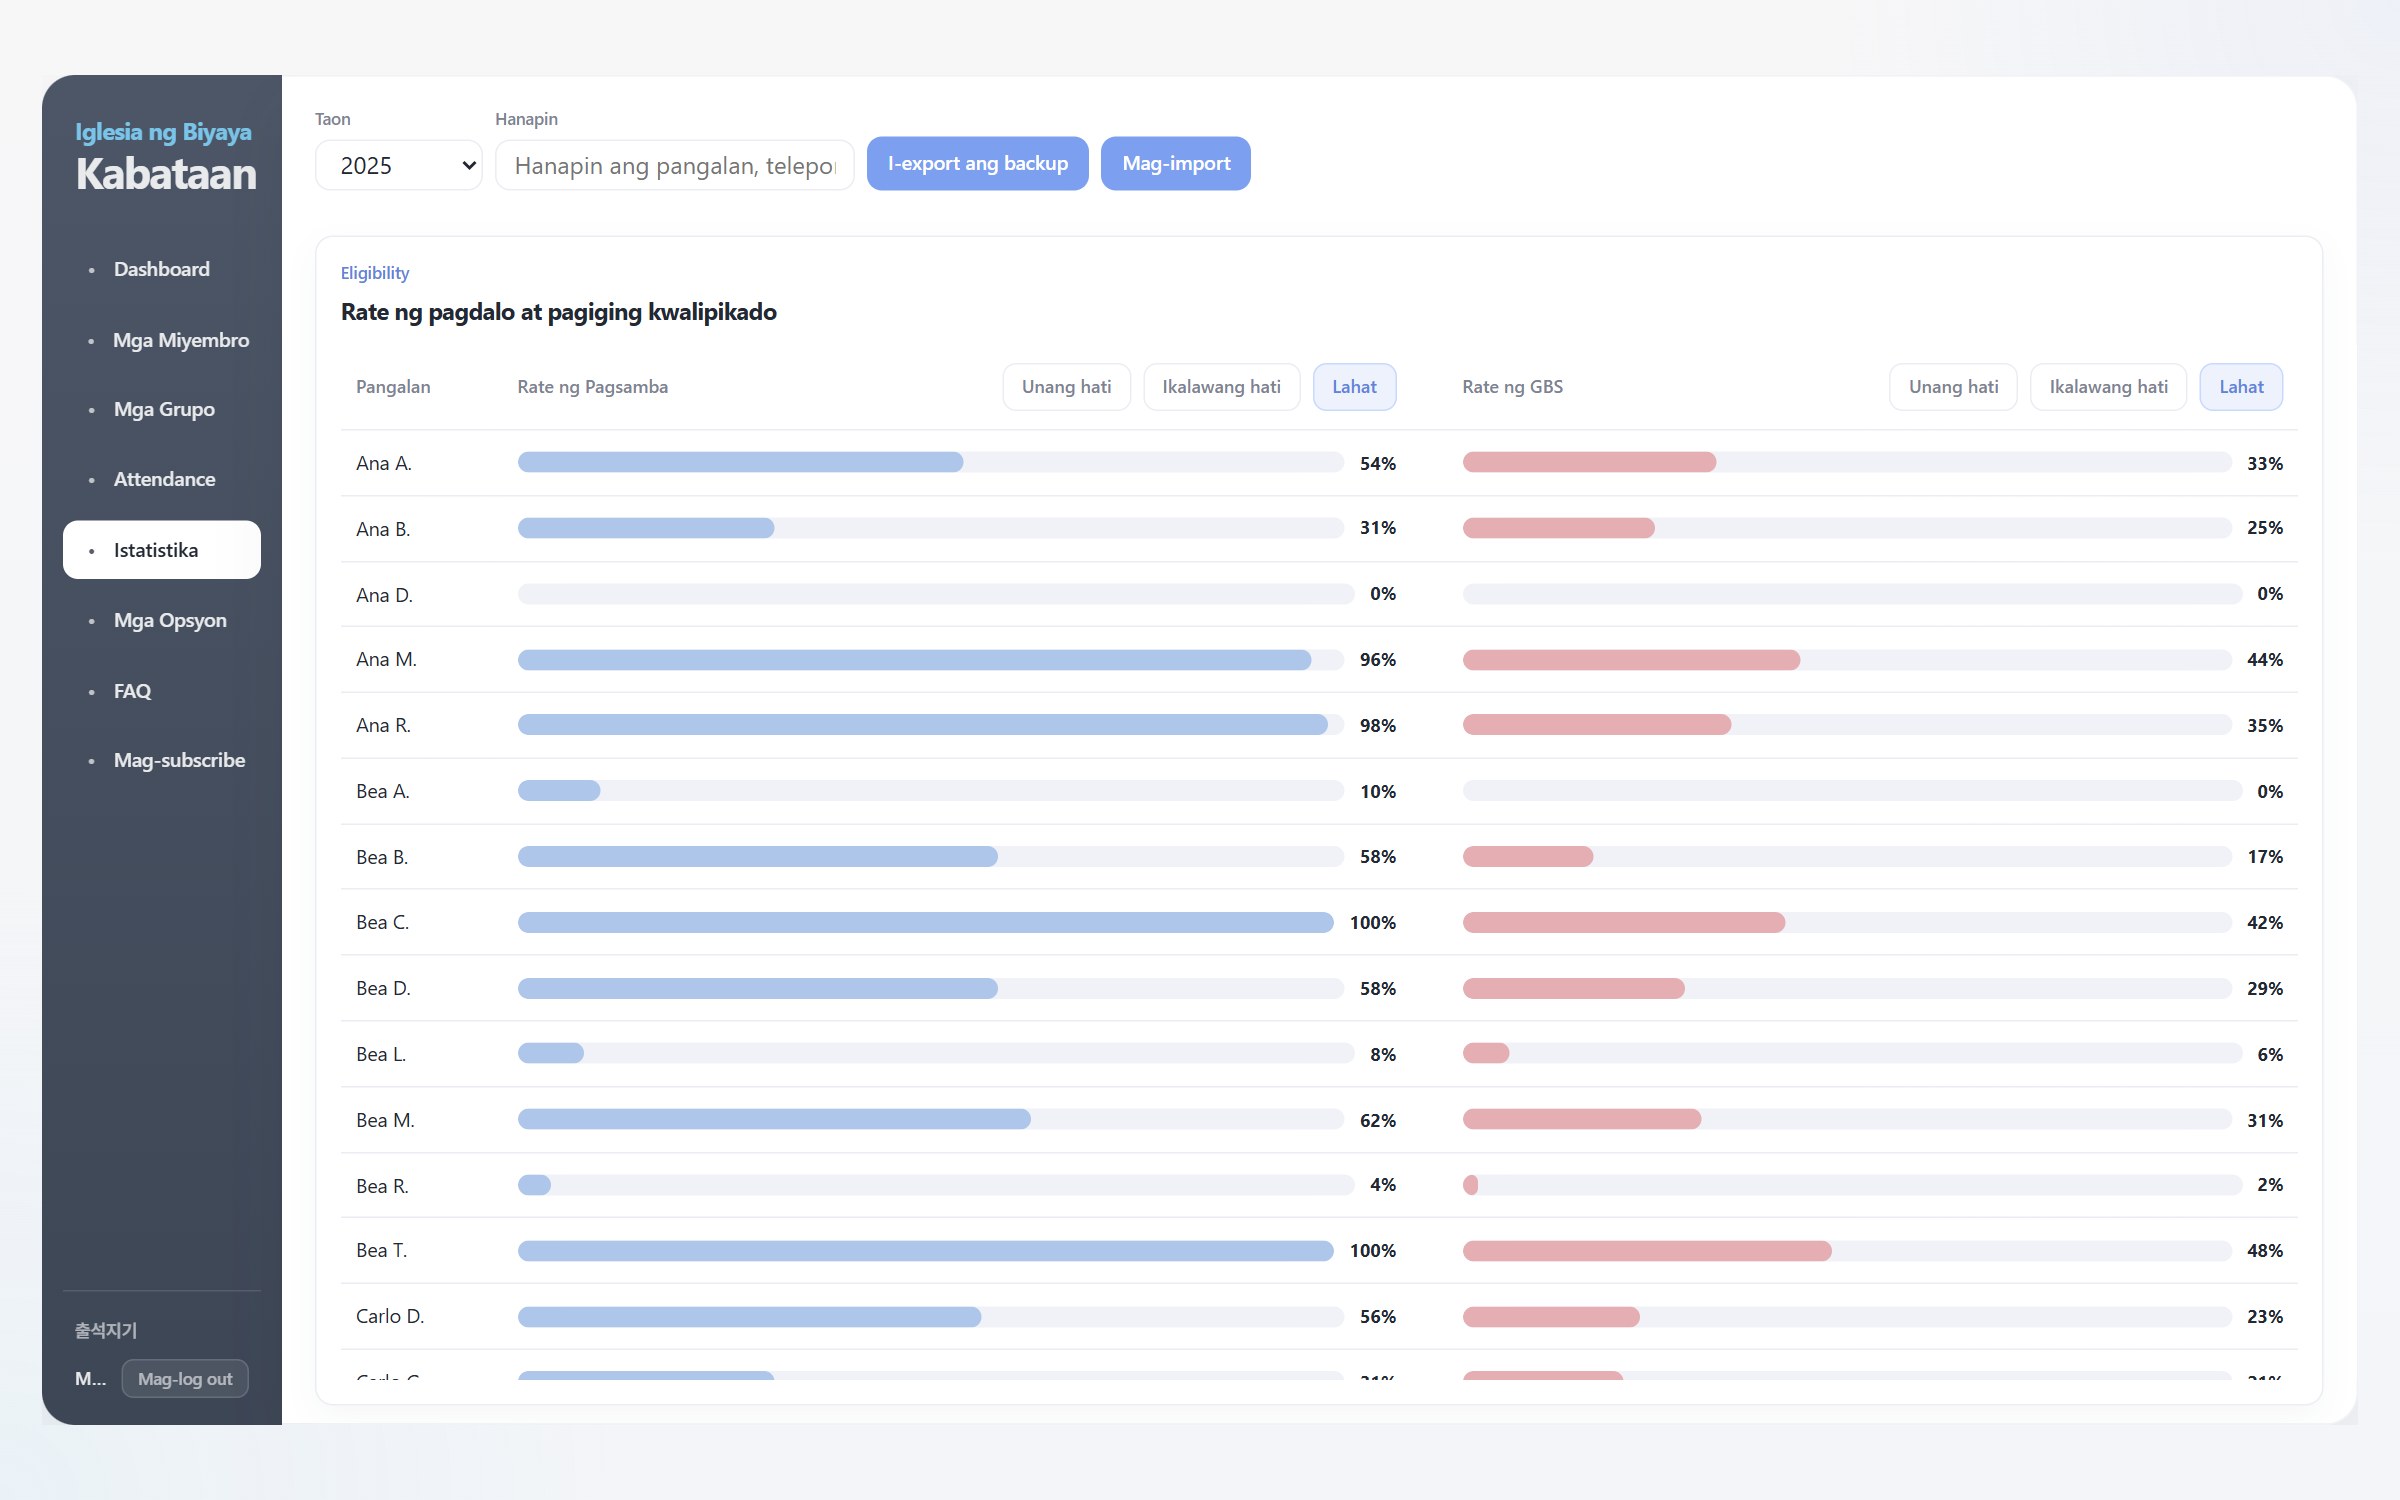Open Mga Grupo in the sidebar
2400x1500 pixels.
pos(161,409)
